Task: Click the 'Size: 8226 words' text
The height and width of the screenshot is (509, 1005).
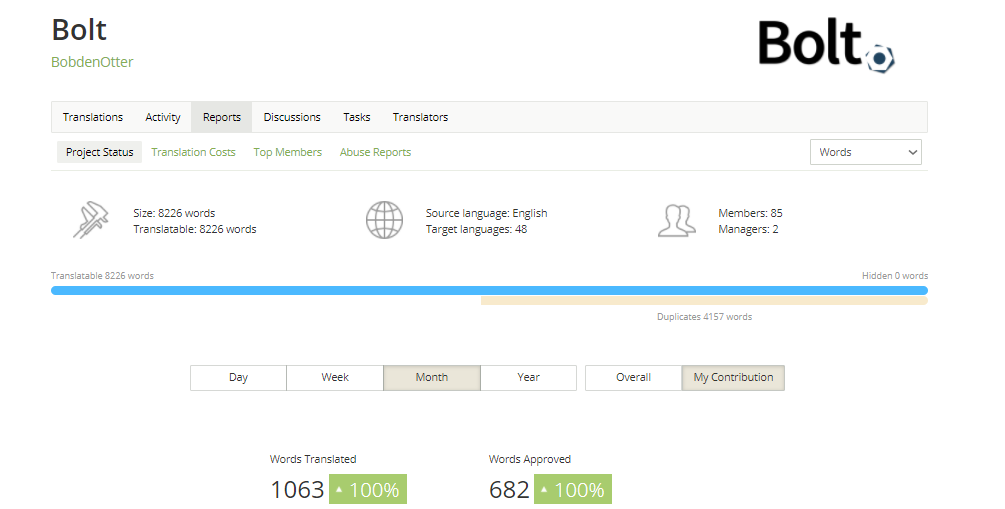Action: tap(174, 213)
